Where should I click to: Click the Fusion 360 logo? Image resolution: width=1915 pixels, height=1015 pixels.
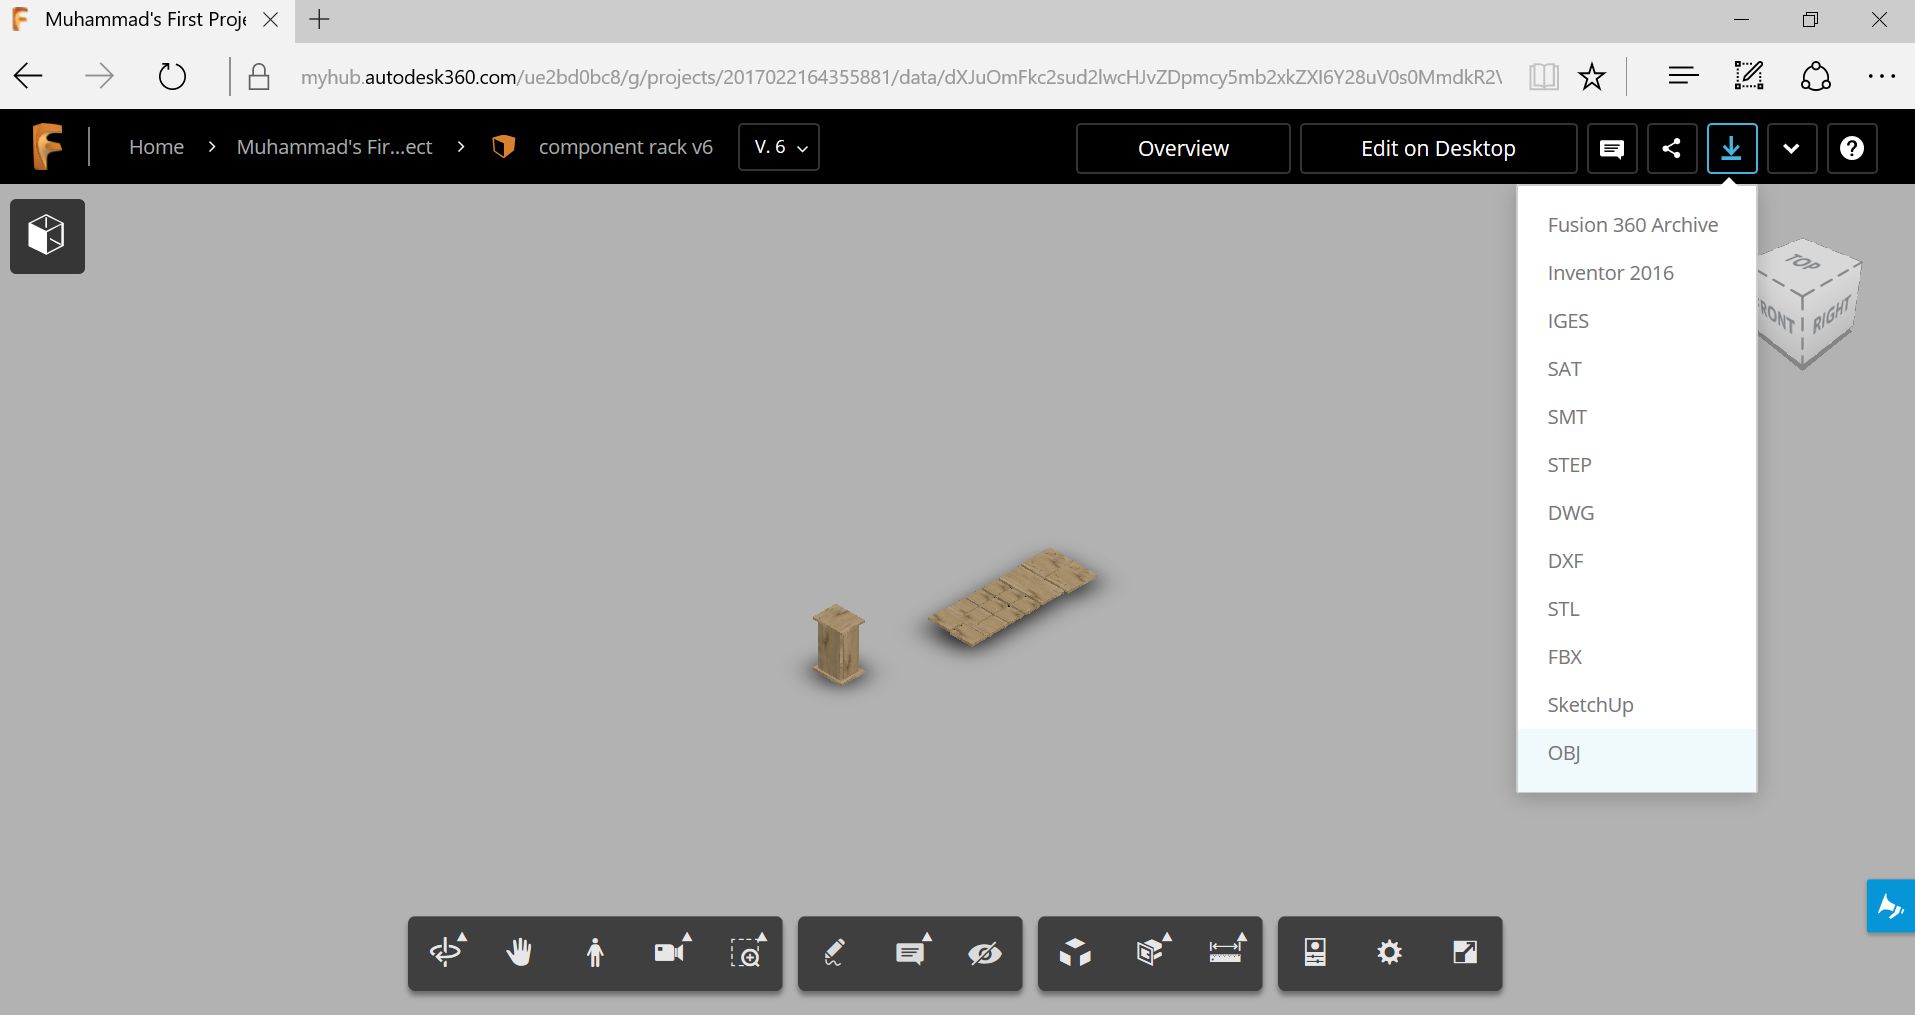pos(47,146)
